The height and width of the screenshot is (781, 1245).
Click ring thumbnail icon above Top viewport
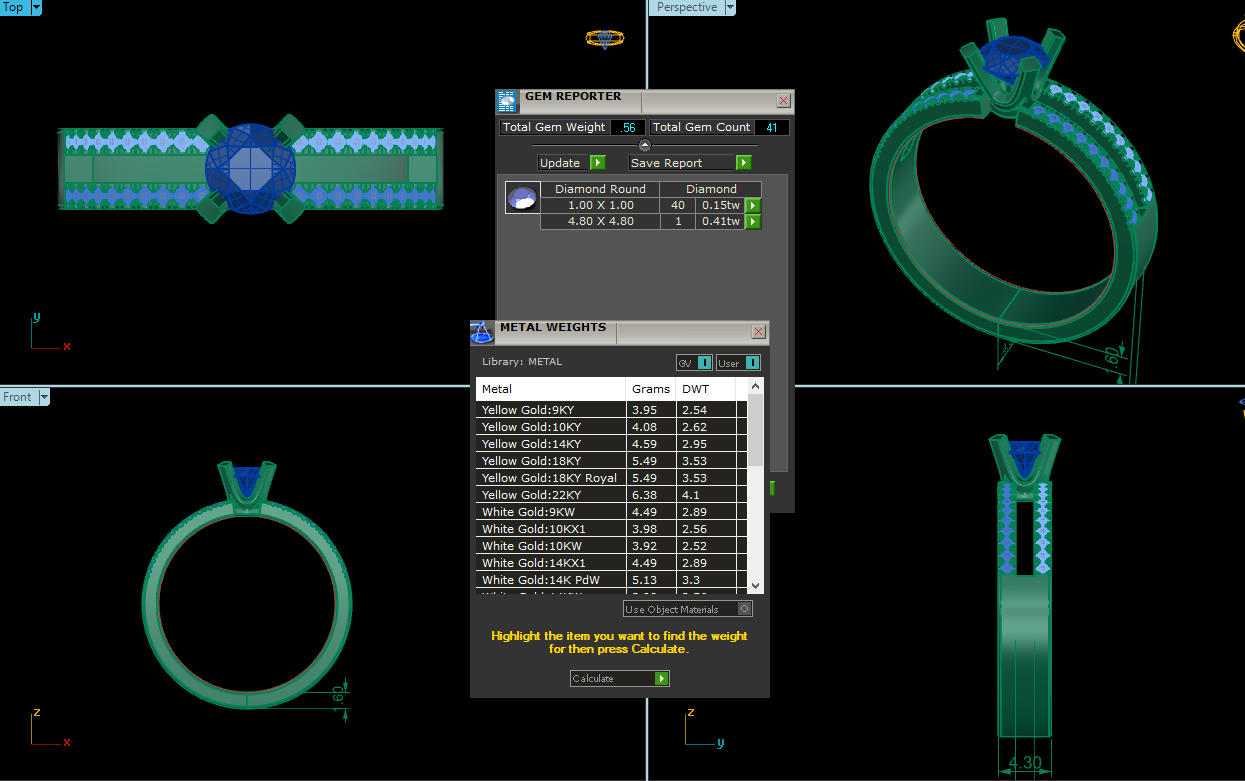tap(604, 39)
